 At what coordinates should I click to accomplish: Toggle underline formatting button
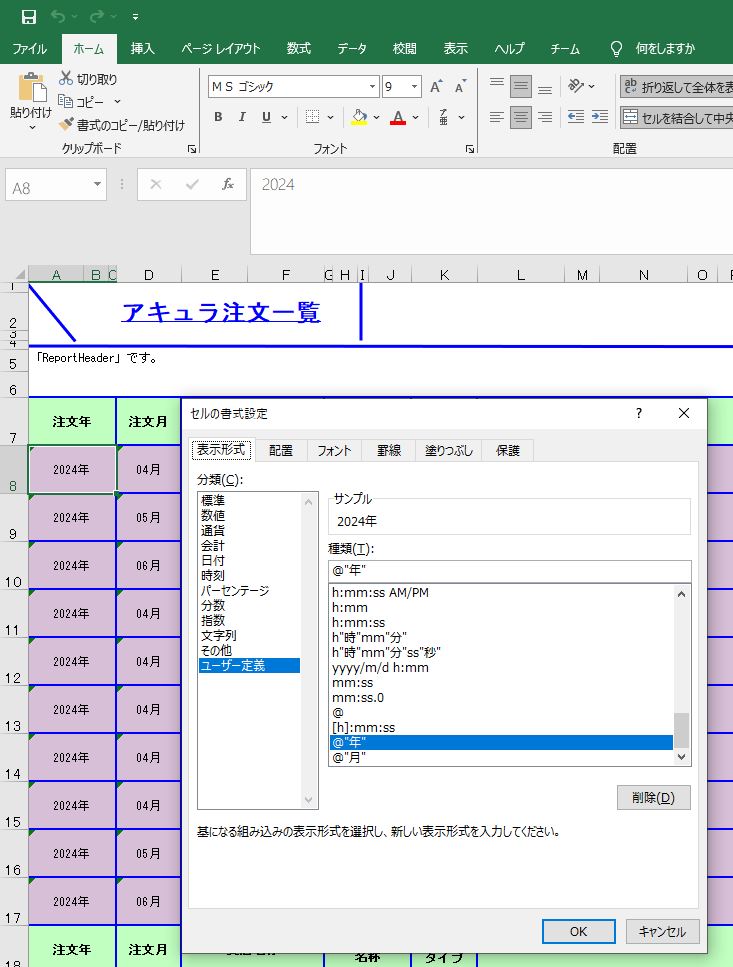[267, 117]
